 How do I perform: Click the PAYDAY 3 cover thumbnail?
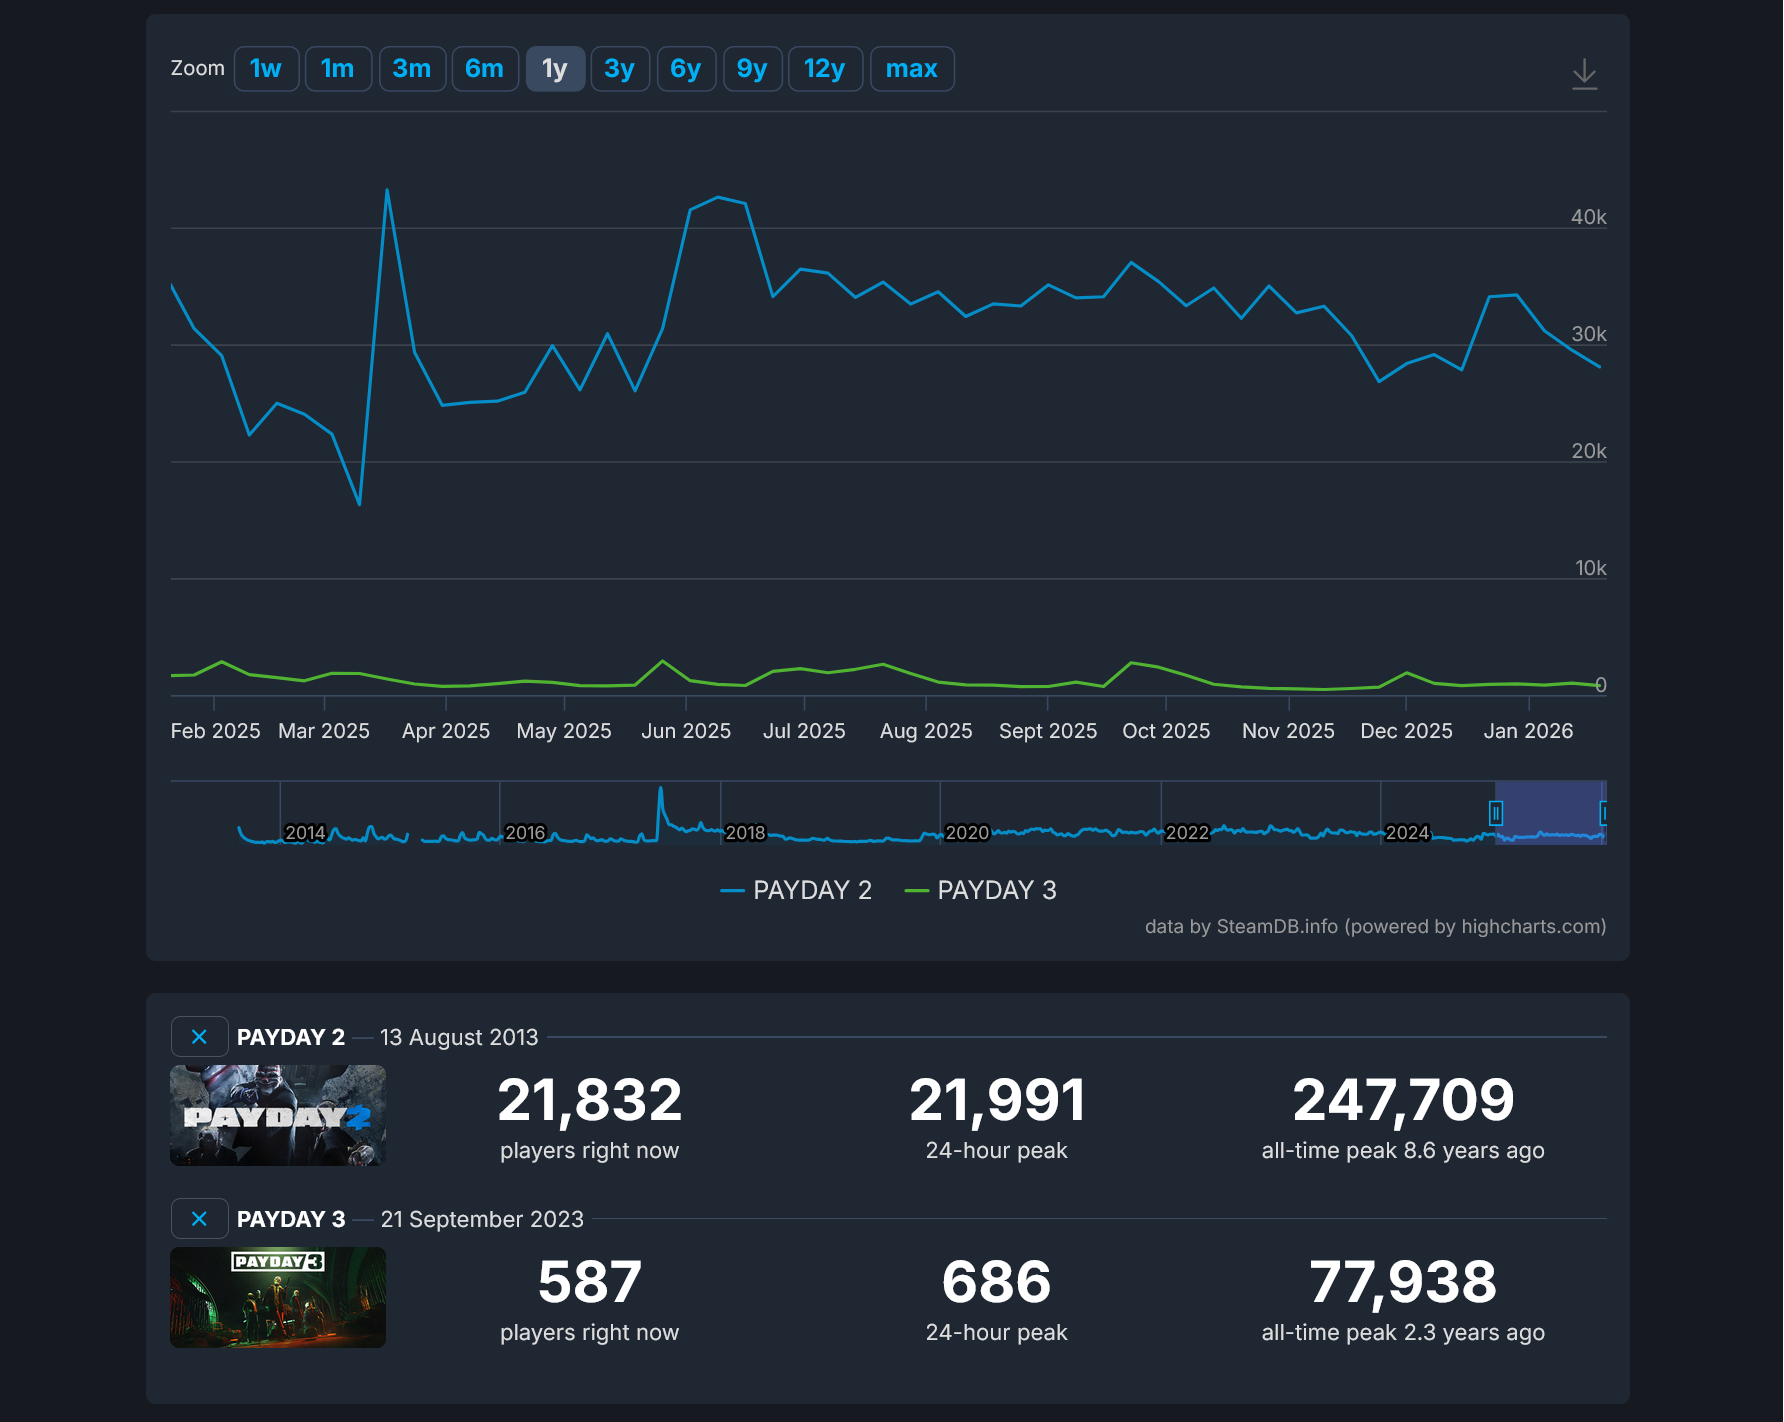pyautogui.click(x=277, y=1297)
